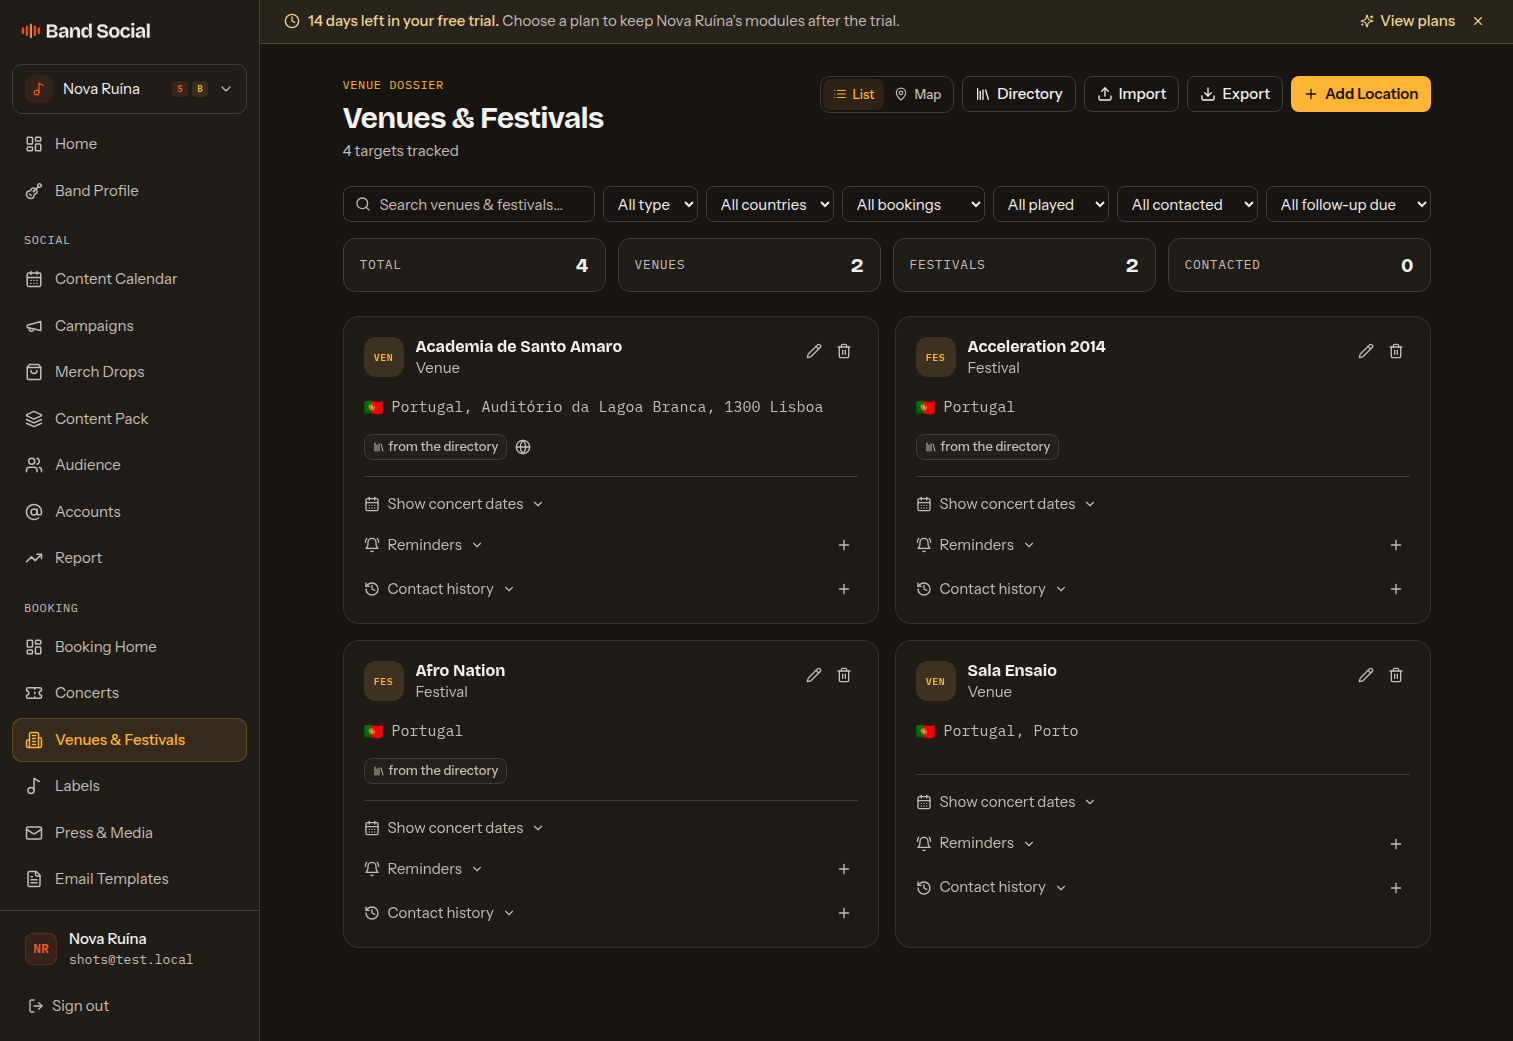Open the Nova Ruína band switcher
Image resolution: width=1513 pixels, height=1041 pixels.
(129, 89)
